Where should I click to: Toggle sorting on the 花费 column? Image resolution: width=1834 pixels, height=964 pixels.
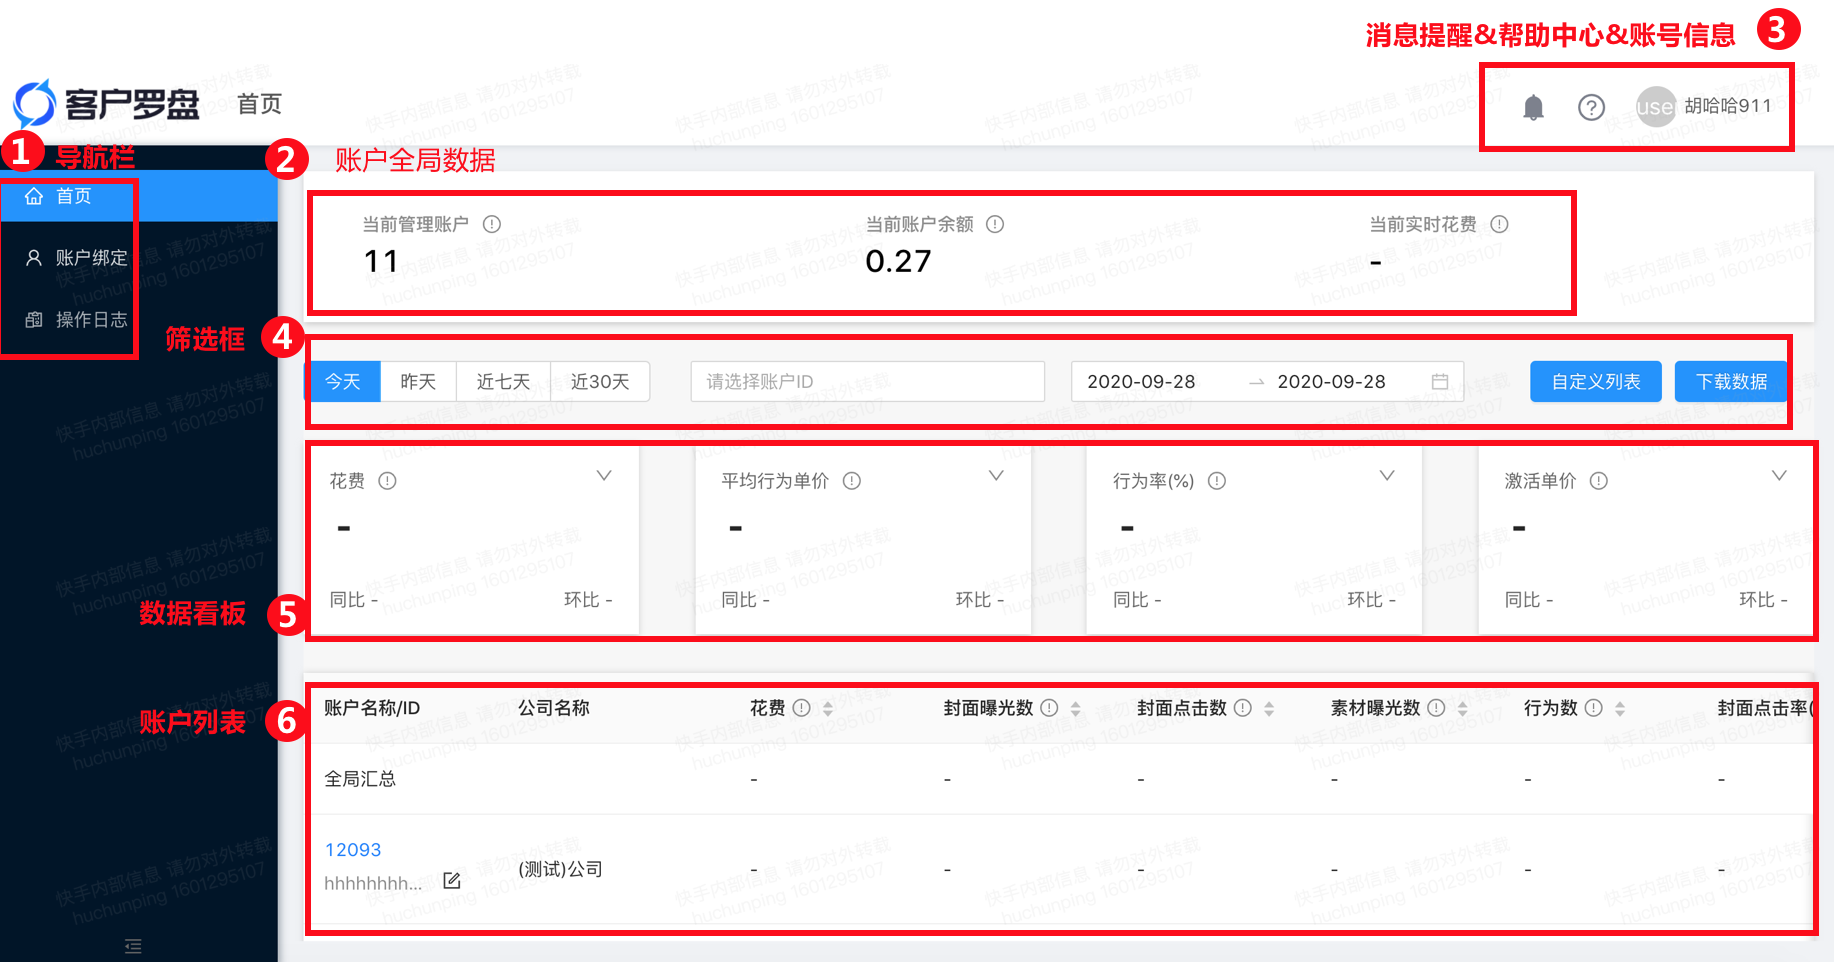pyautogui.click(x=828, y=708)
